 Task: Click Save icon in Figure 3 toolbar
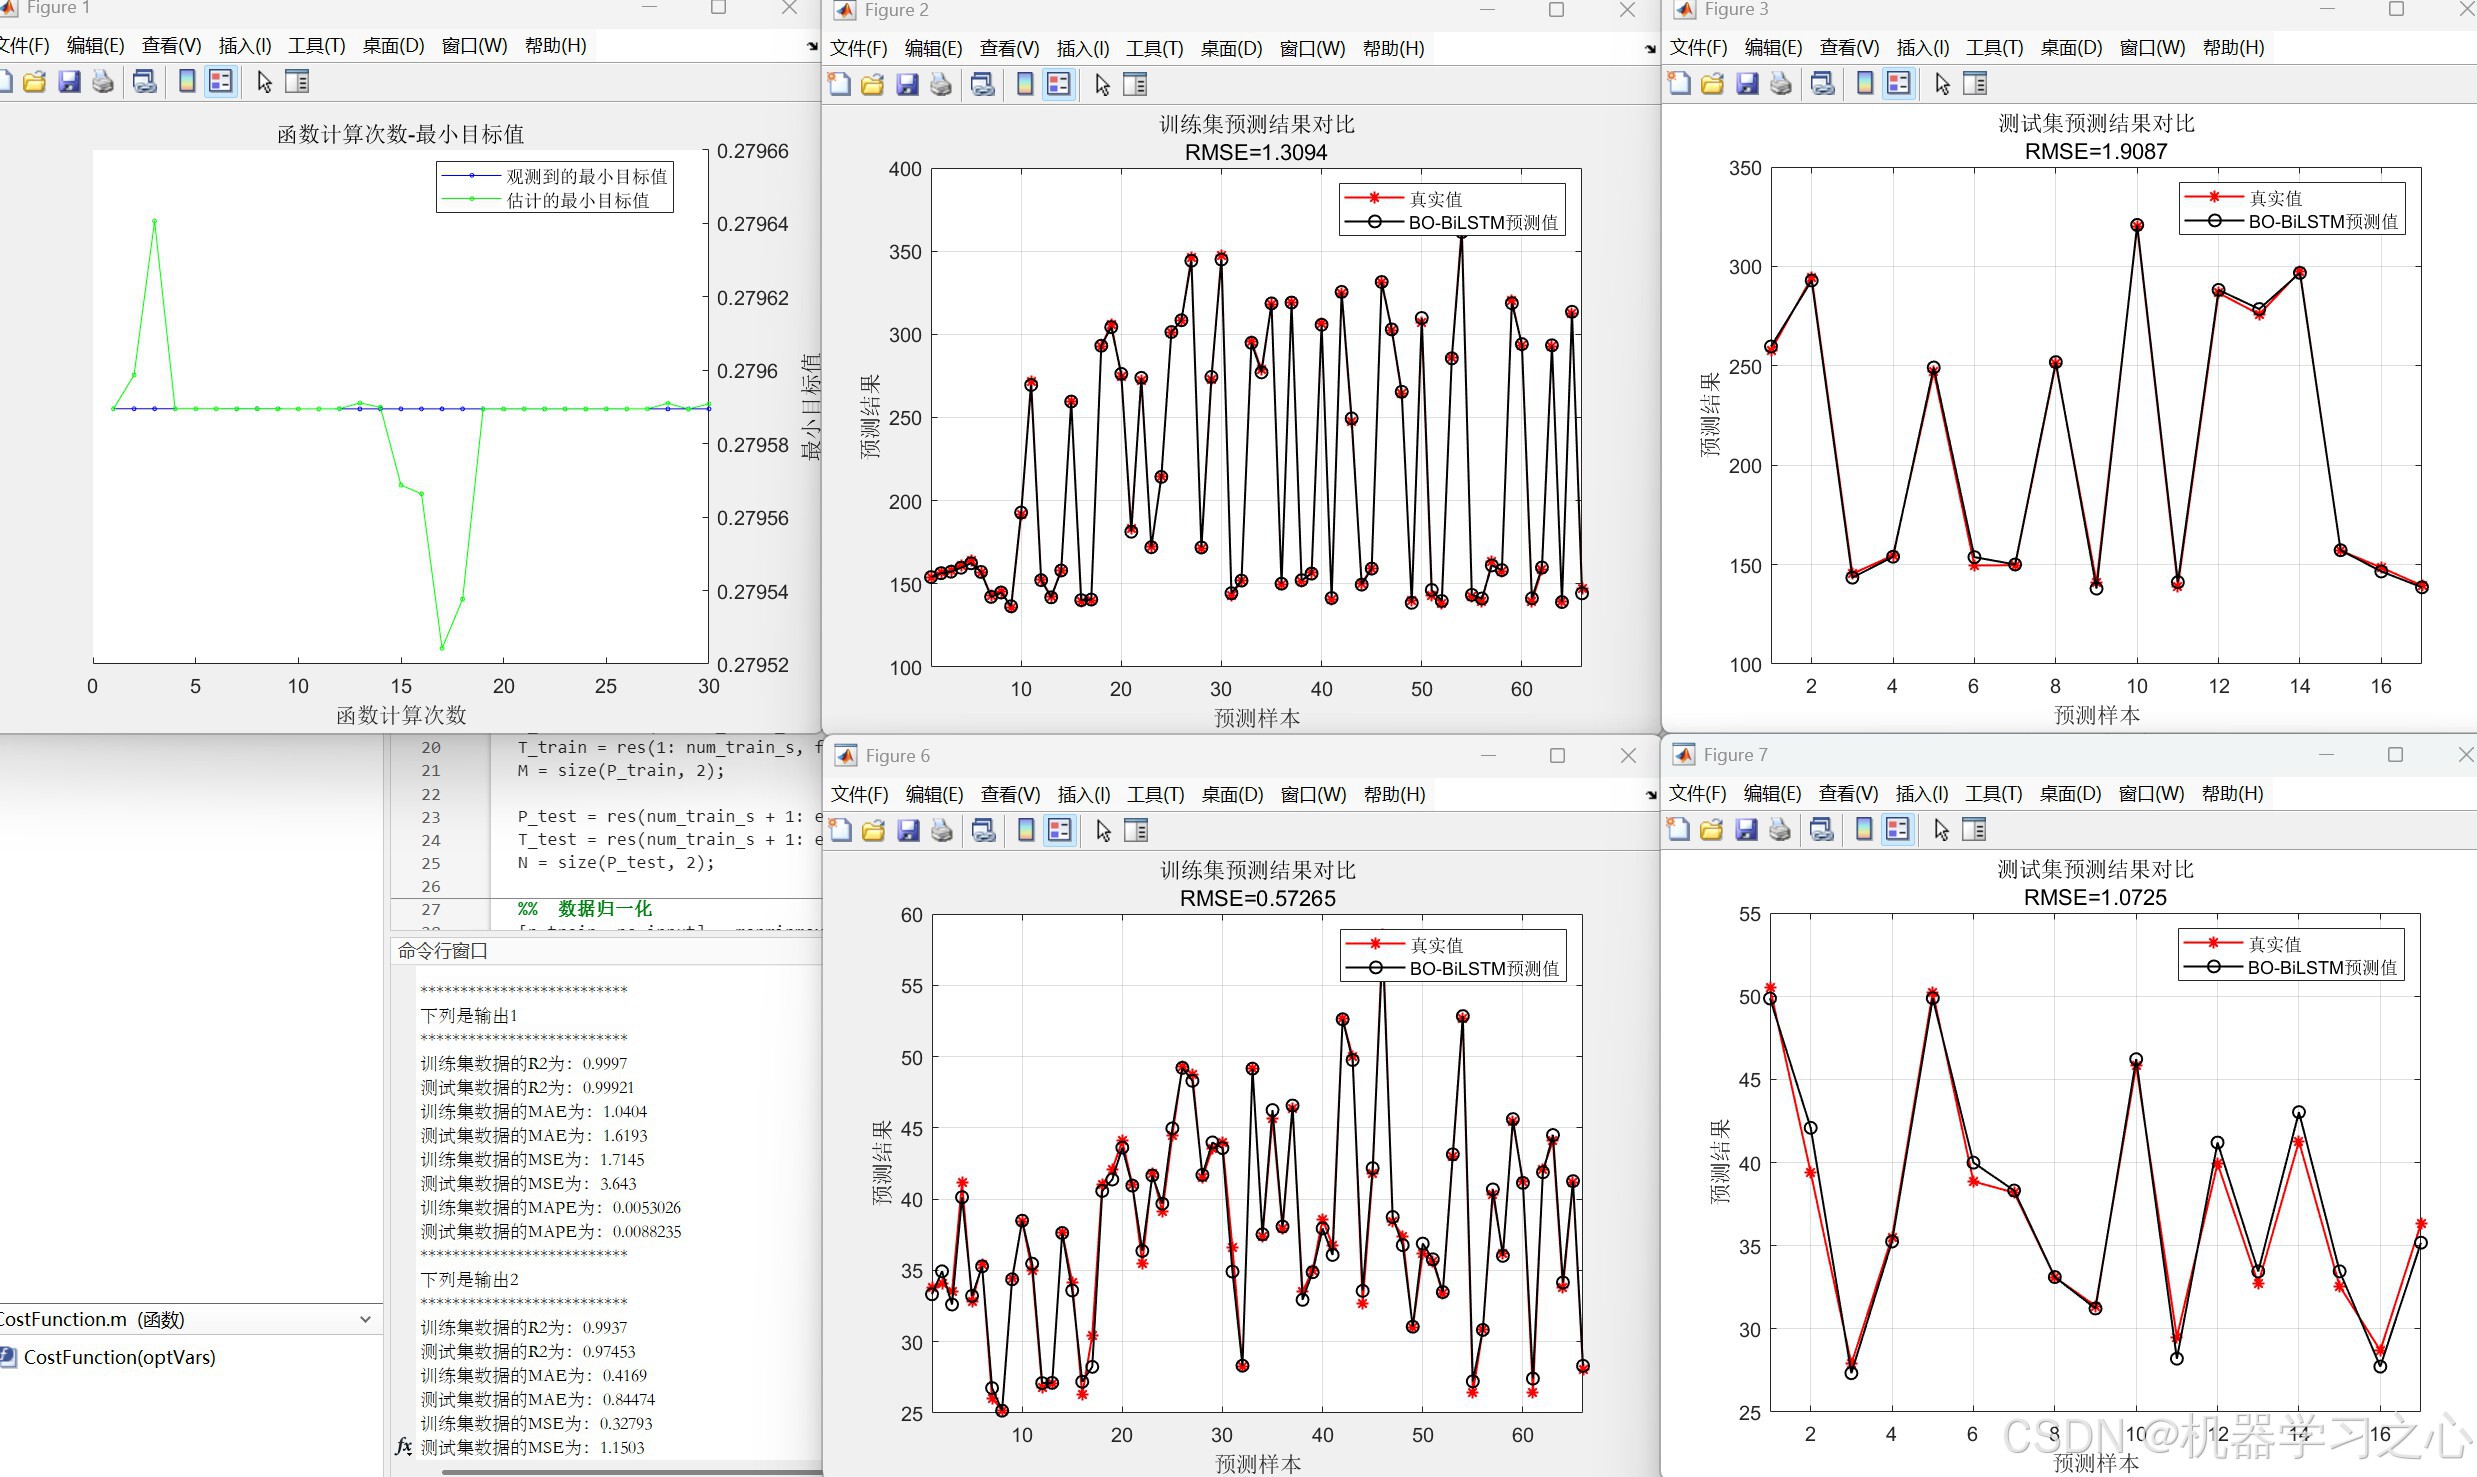[x=1747, y=84]
